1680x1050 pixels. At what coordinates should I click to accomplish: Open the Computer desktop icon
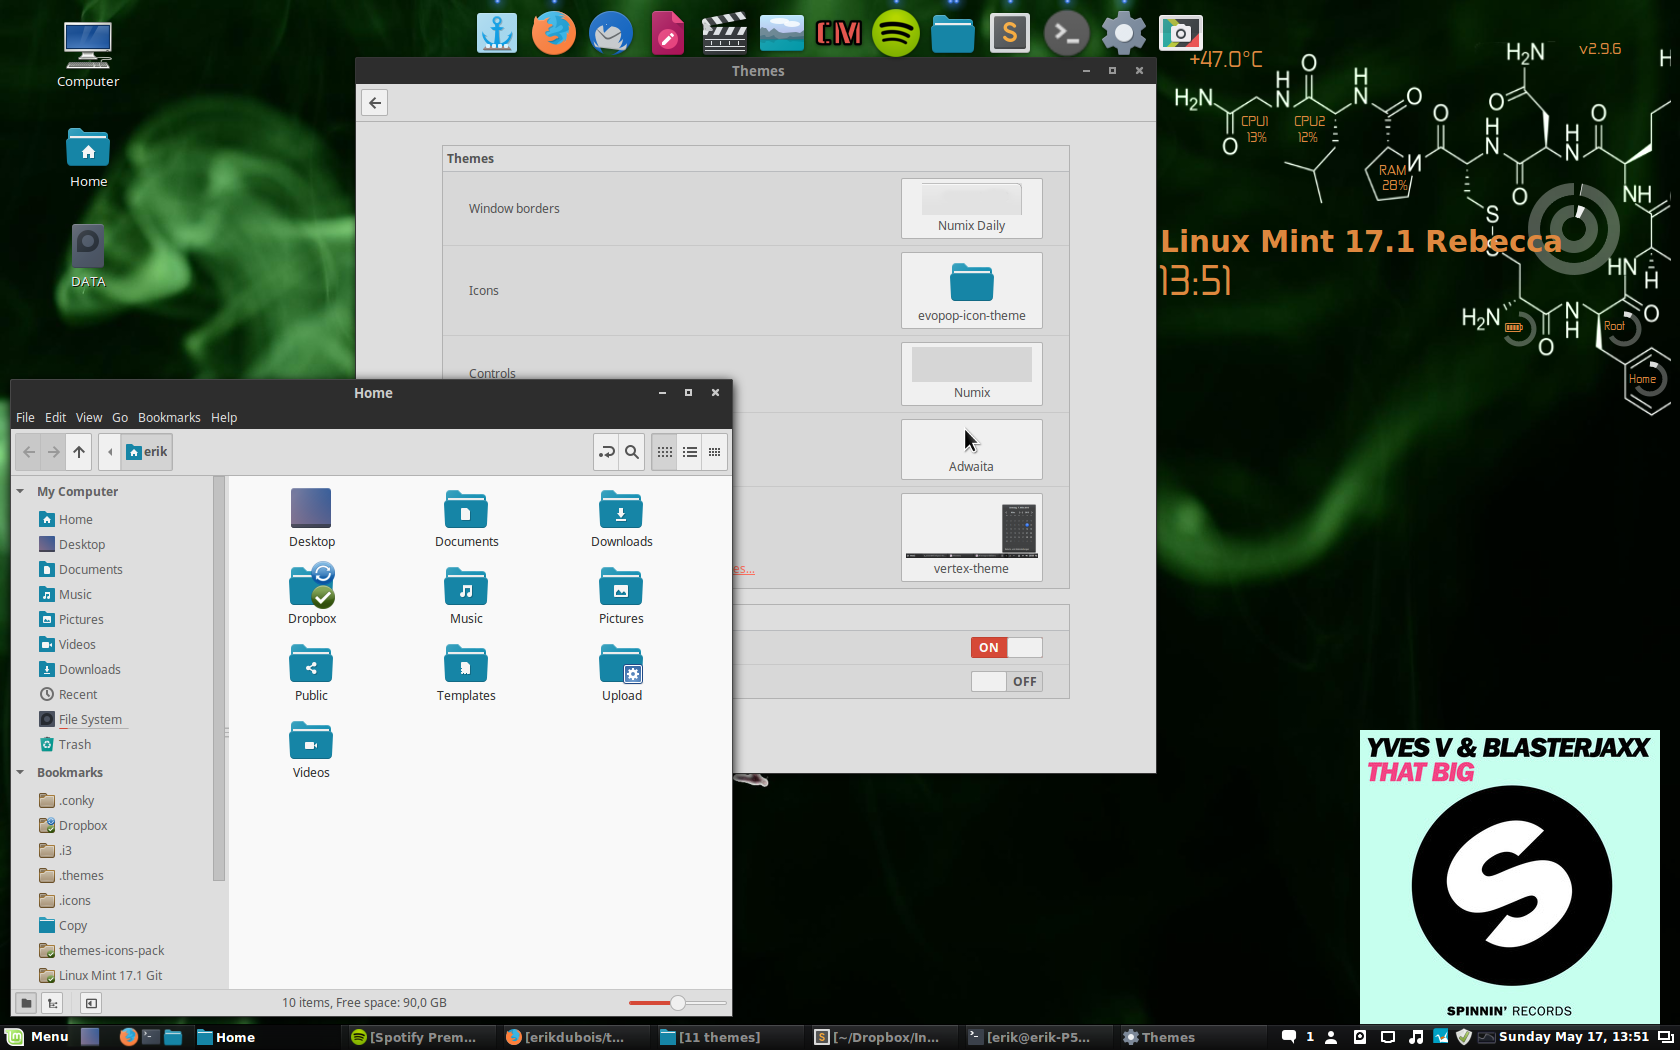88,55
